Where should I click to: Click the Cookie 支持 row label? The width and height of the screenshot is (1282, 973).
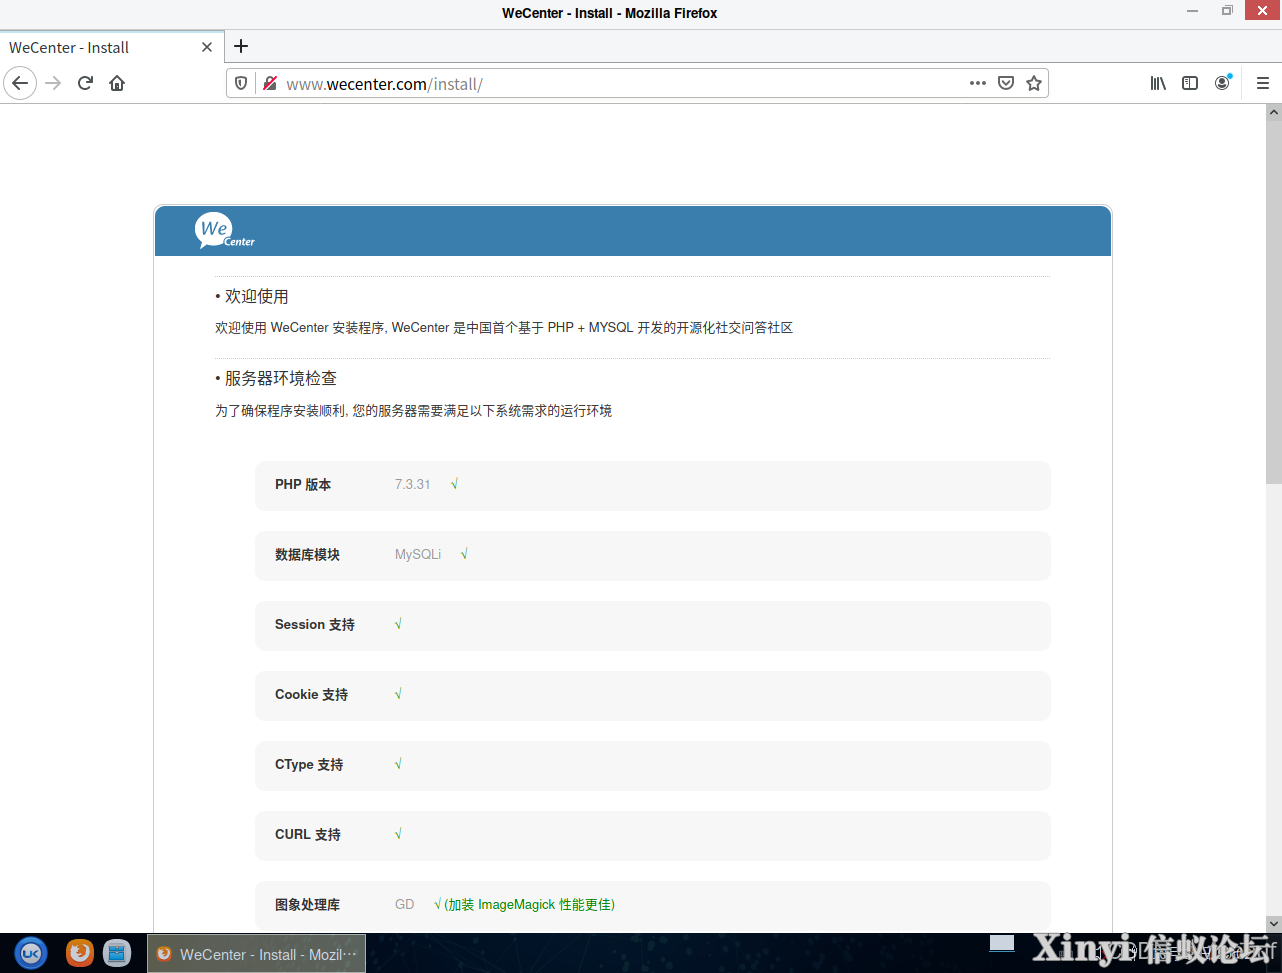point(311,694)
